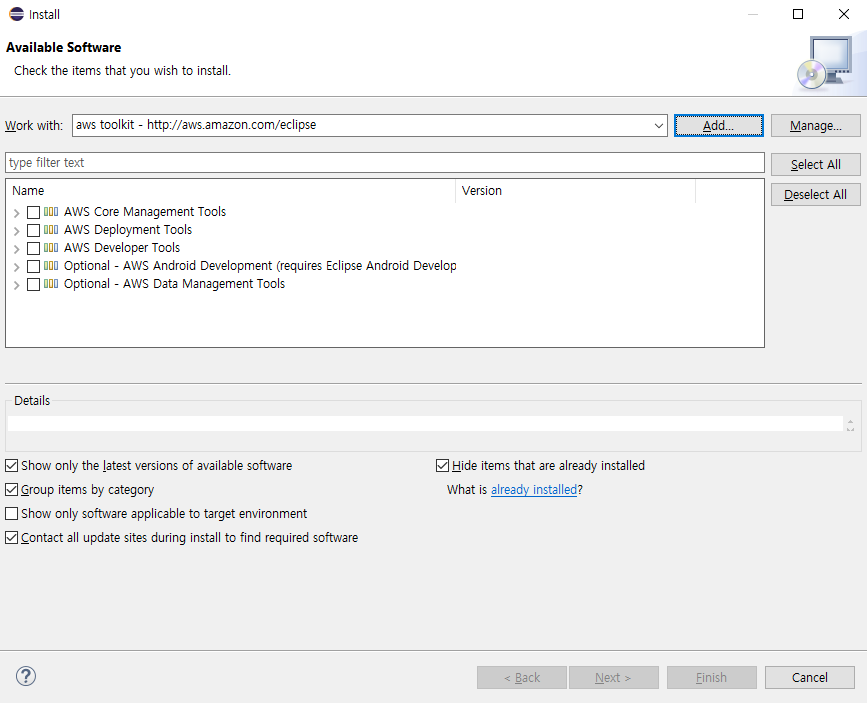Click the Eclipse icon in the title bar
Image resolution: width=867 pixels, height=703 pixels.
17,14
